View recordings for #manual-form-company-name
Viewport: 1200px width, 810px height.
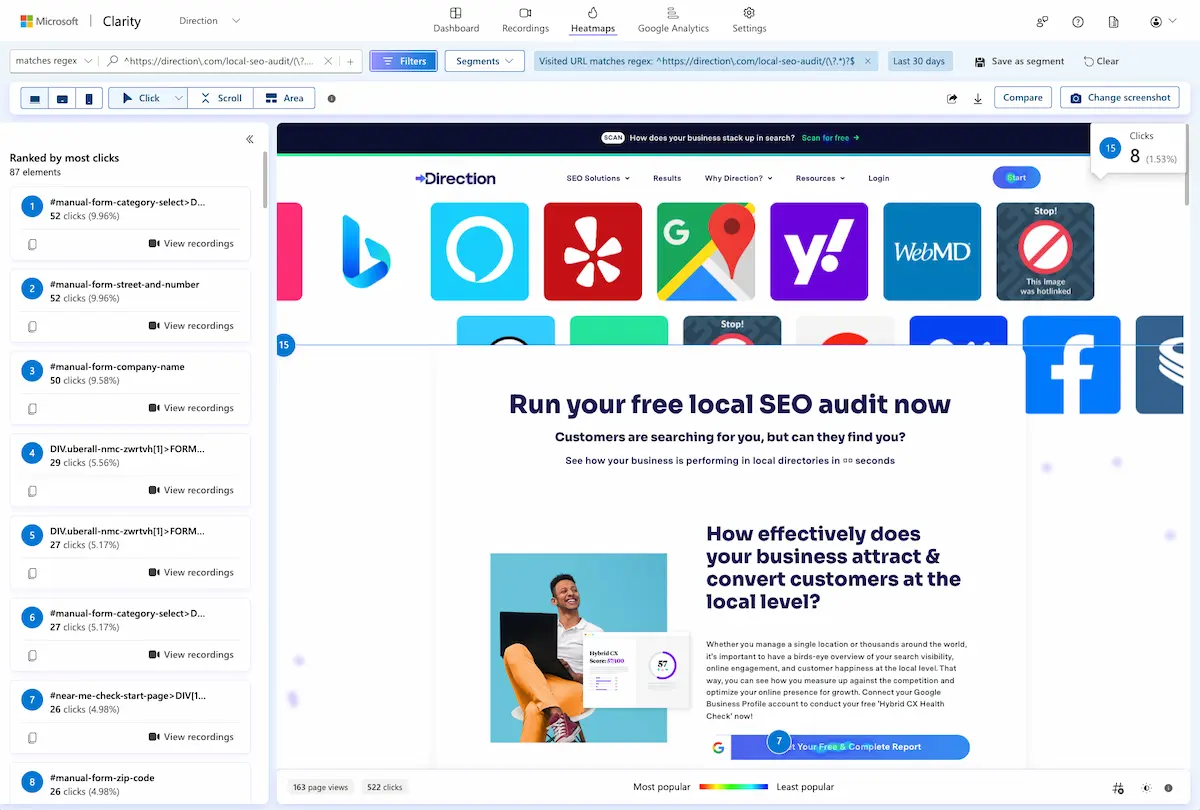(x=191, y=408)
